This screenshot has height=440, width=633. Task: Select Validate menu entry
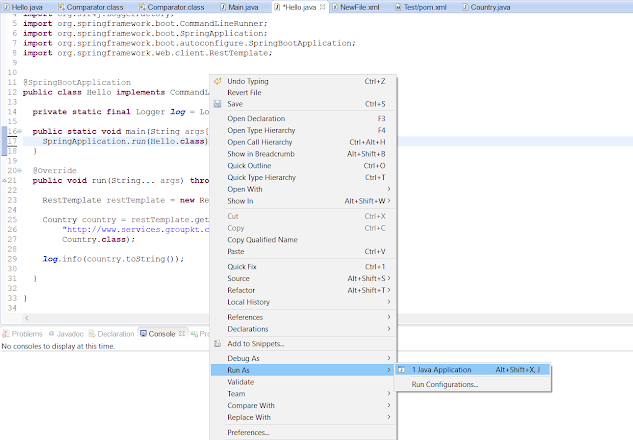(303, 381)
